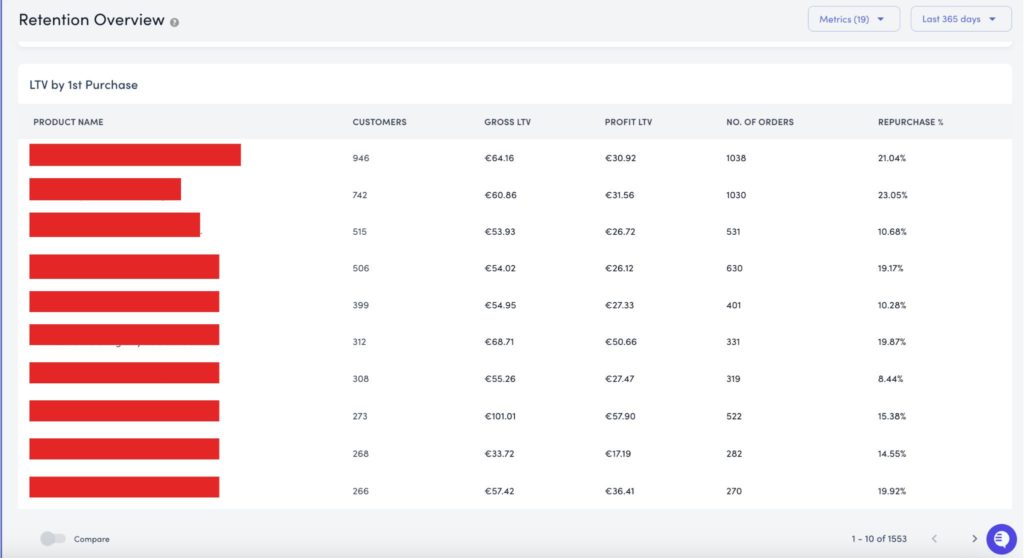Image resolution: width=1024 pixels, height=558 pixels.
Task: Click profit LTV €27.47
Action: point(619,378)
